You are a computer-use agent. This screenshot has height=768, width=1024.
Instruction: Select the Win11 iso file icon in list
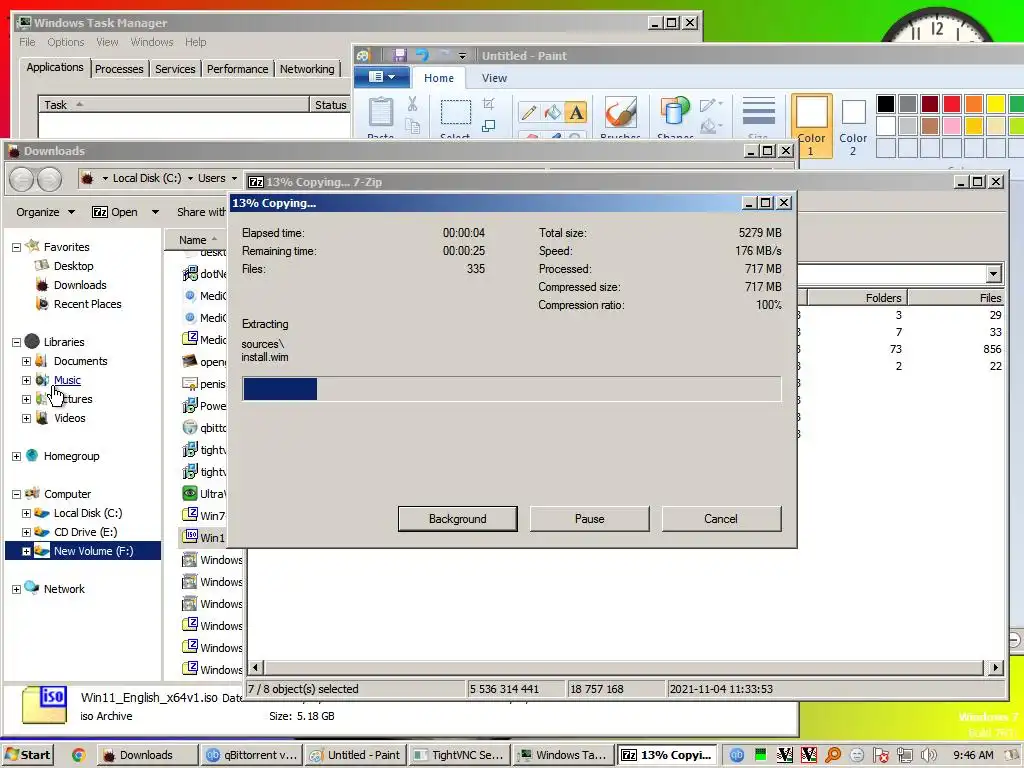[x=190, y=537]
